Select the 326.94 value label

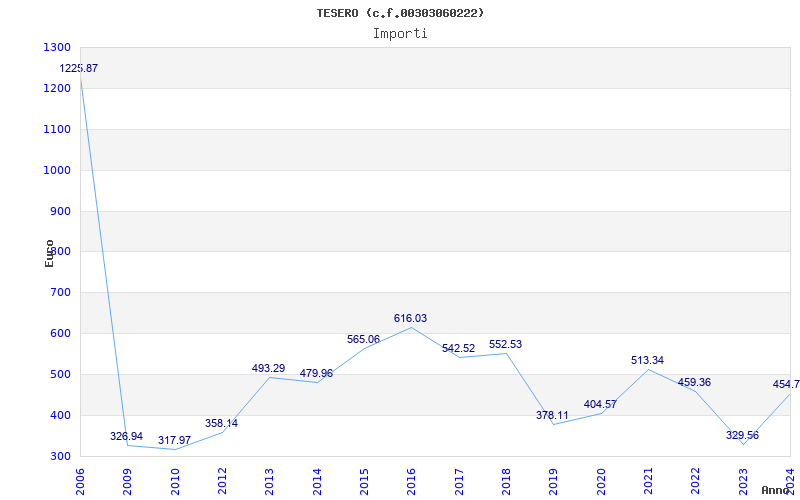pos(127,436)
